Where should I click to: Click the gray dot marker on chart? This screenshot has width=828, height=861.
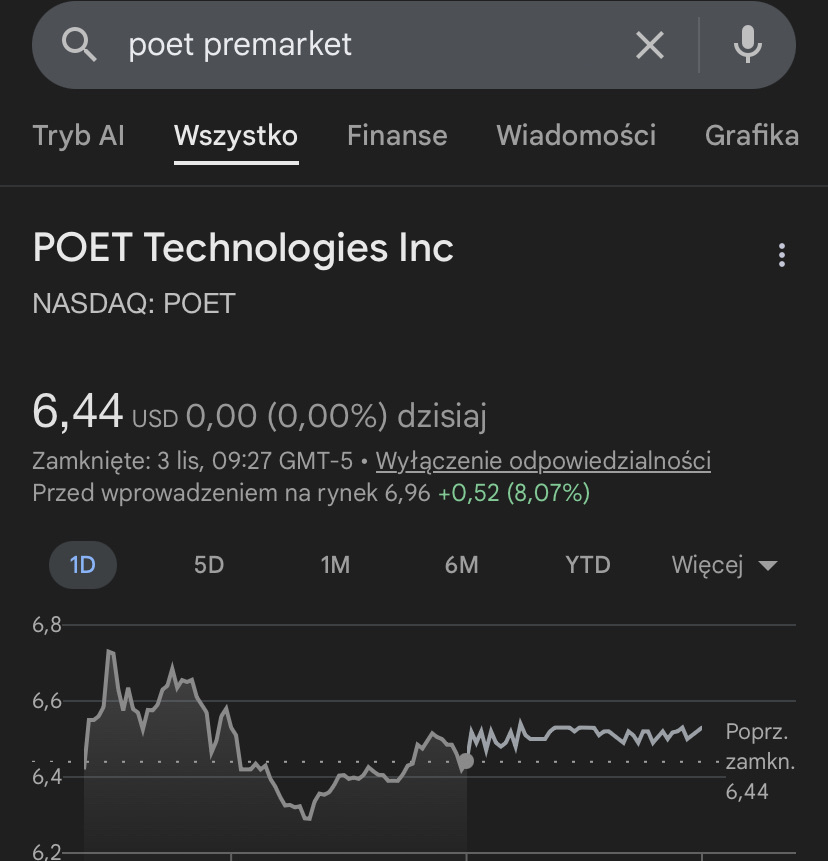tap(466, 761)
